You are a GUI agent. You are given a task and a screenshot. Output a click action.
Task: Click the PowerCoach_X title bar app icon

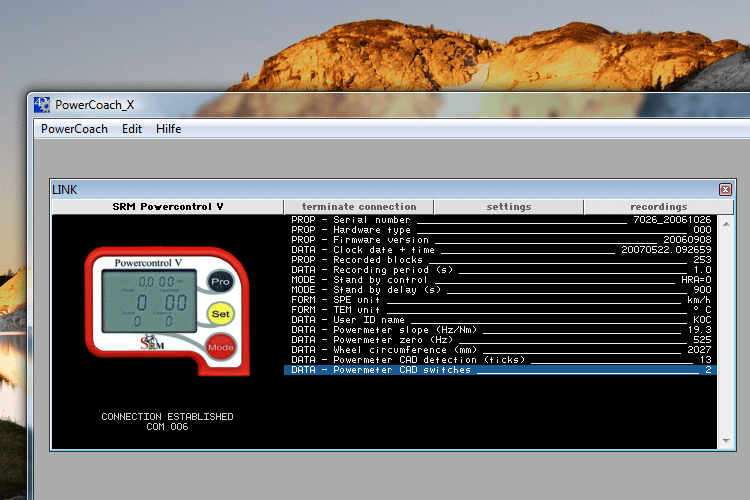42,104
